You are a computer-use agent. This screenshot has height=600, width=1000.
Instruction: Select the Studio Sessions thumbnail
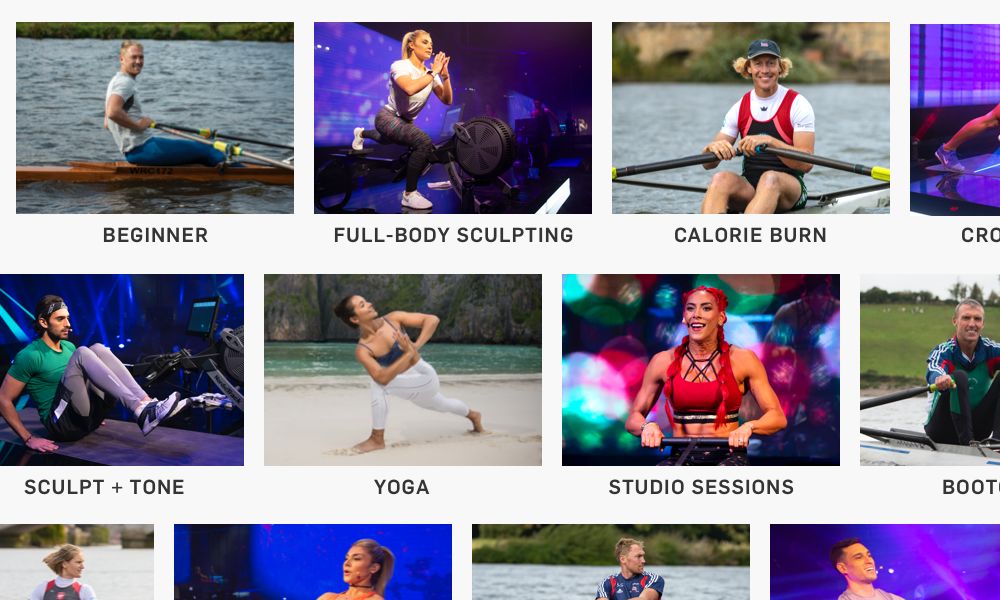coord(701,370)
